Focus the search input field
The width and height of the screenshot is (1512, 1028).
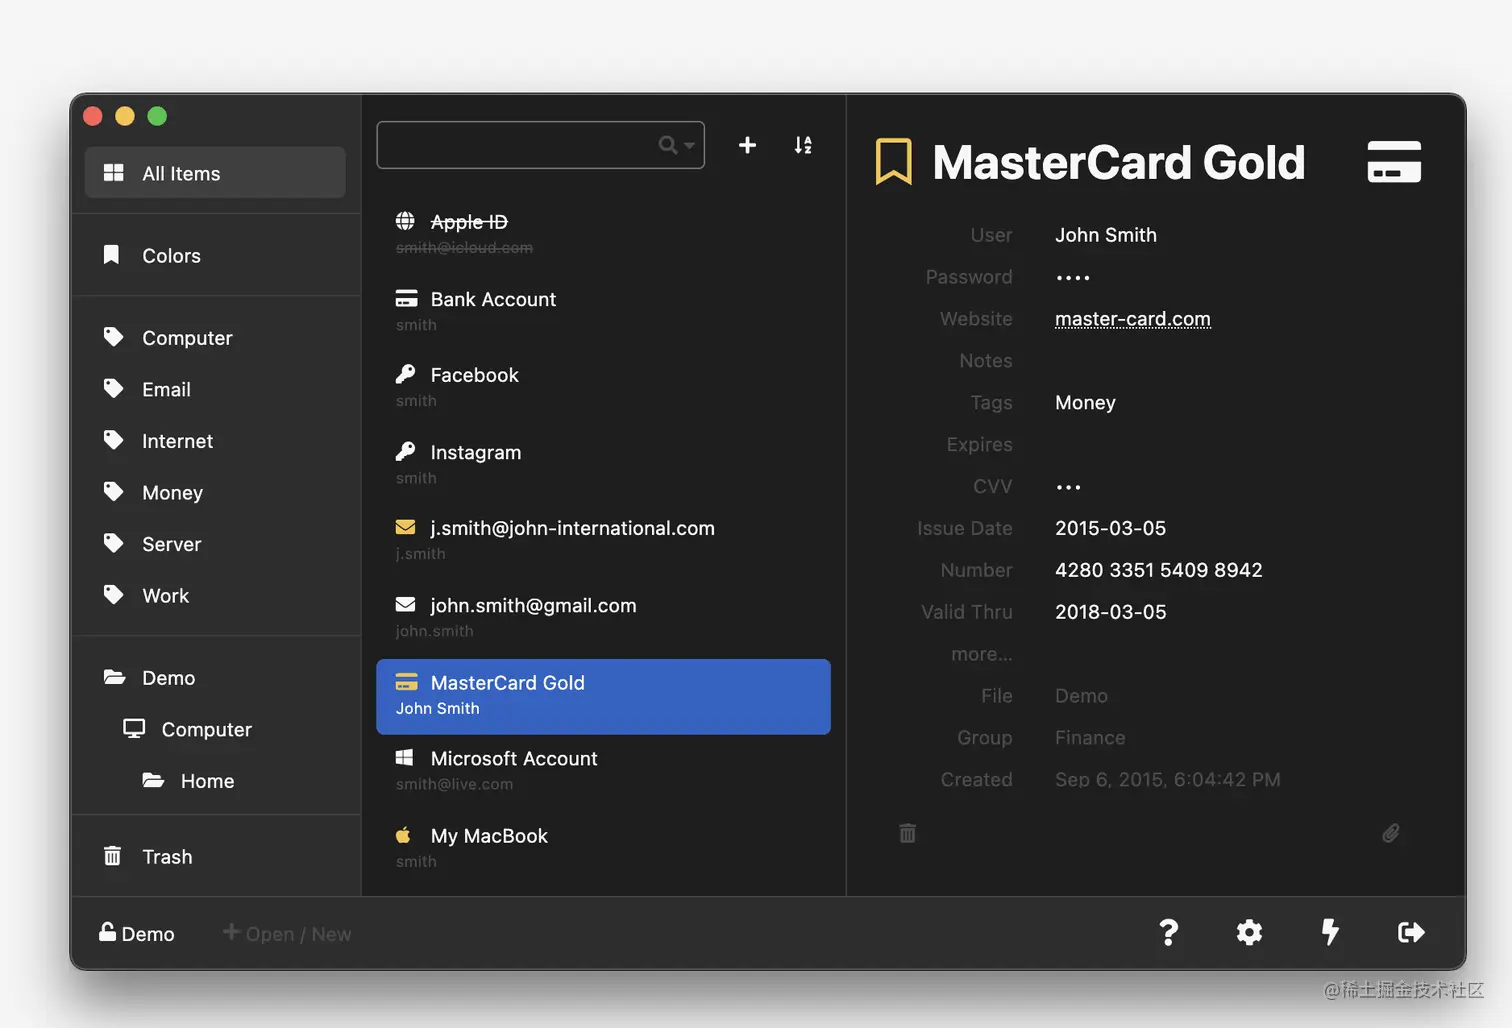point(540,145)
